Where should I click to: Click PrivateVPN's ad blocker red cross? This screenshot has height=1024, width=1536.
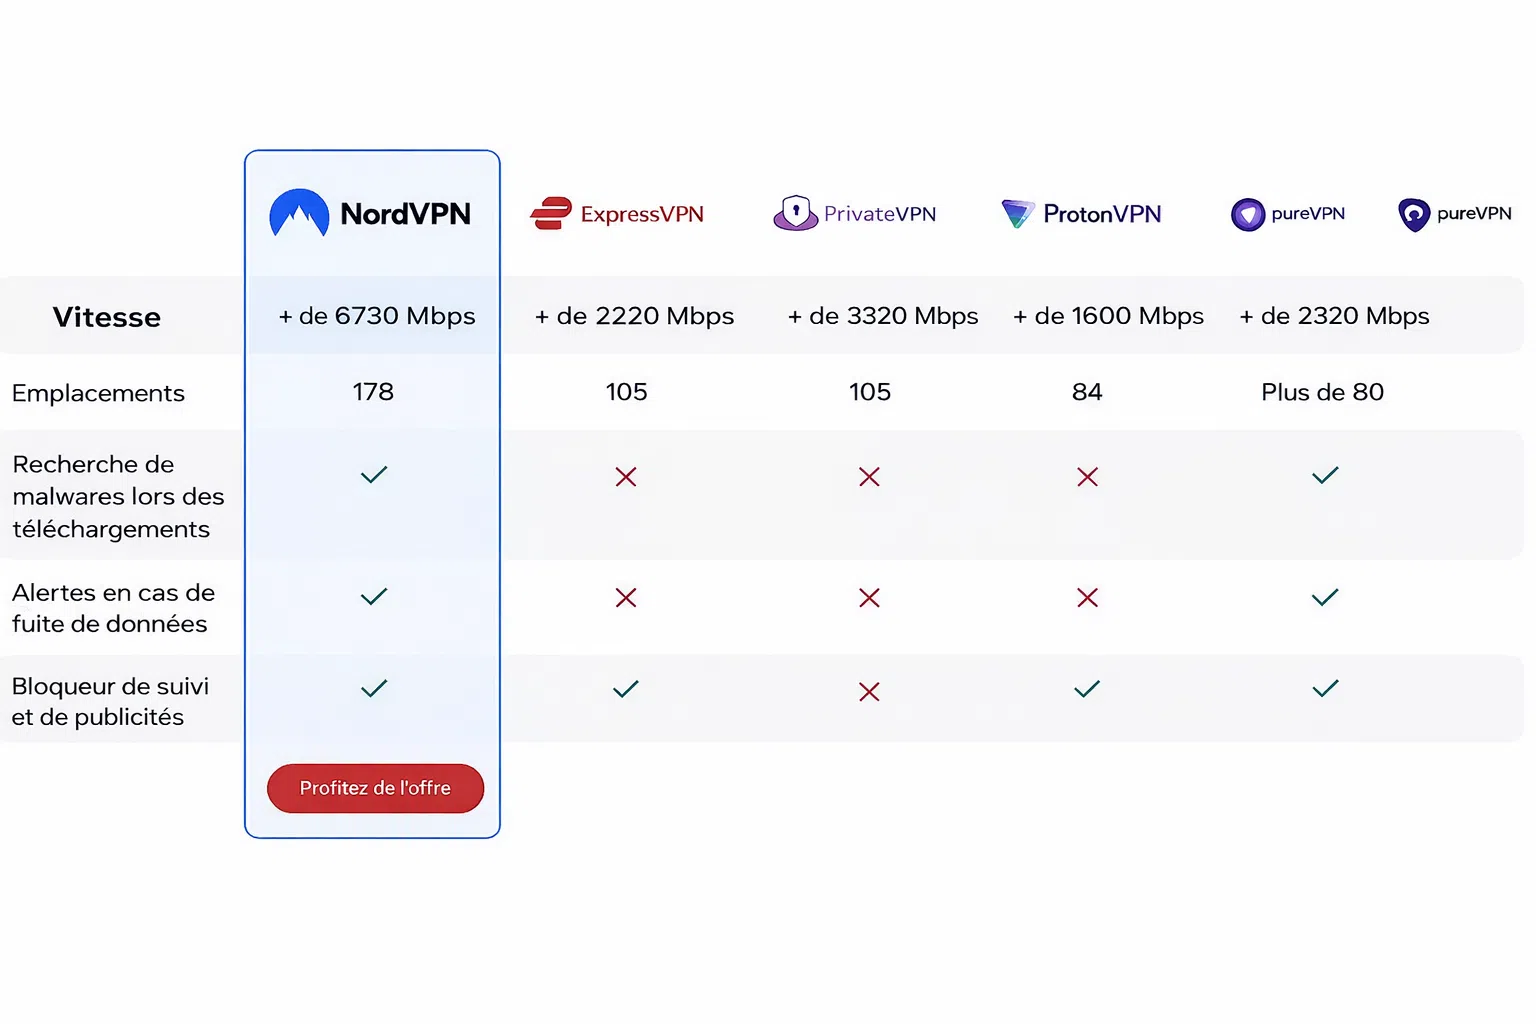[869, 691]
